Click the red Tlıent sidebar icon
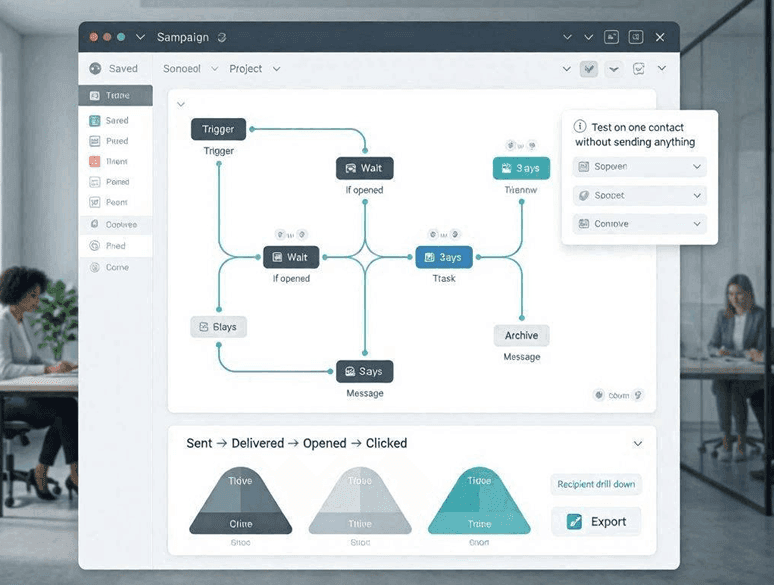This screenshot has width=774, height=585. [95, 161]
